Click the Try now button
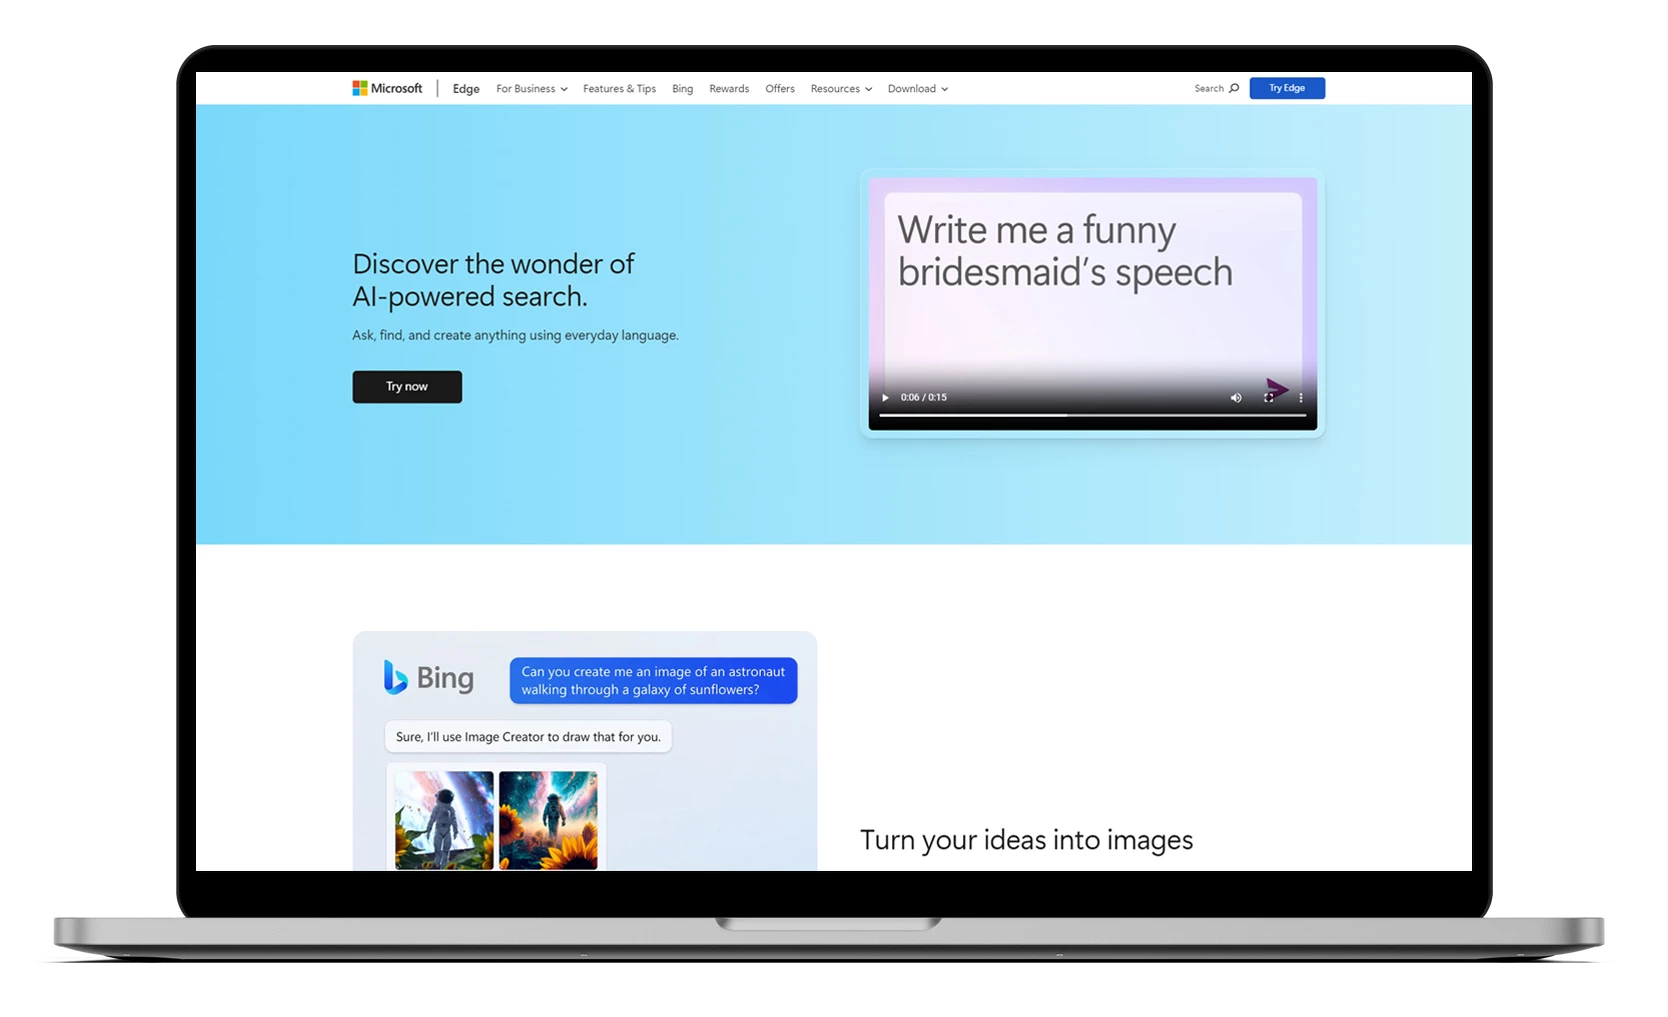 point(407,387)
